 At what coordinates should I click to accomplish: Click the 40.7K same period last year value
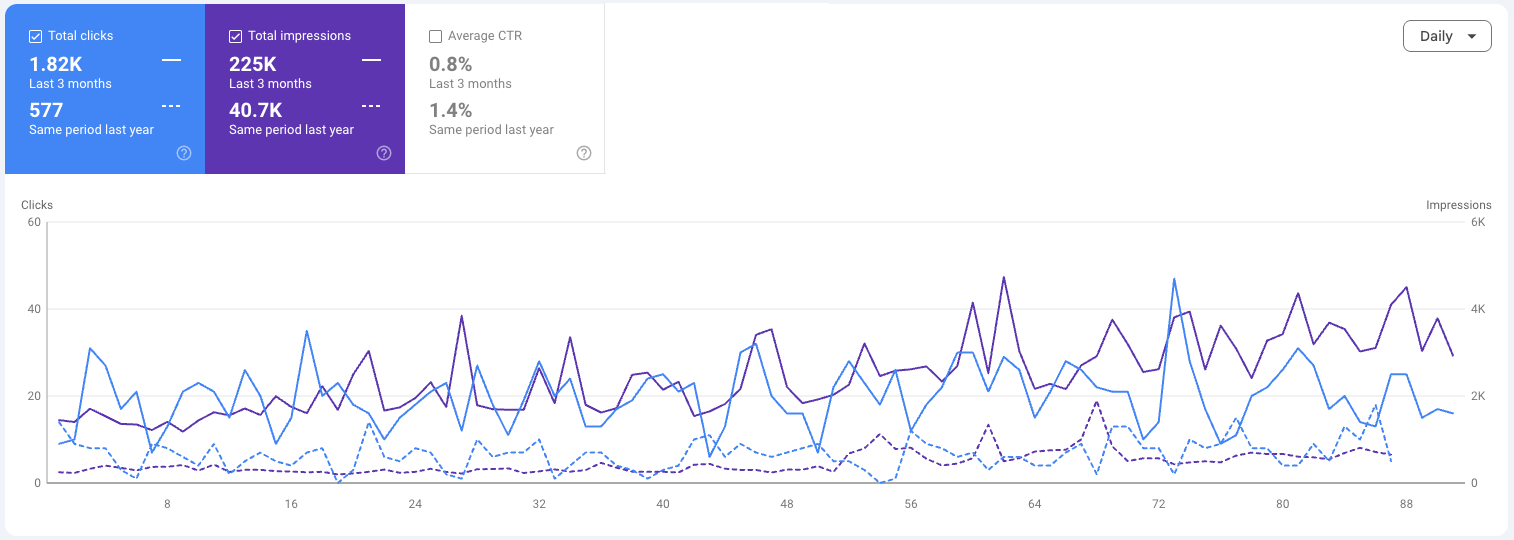[x=255, y=110]
